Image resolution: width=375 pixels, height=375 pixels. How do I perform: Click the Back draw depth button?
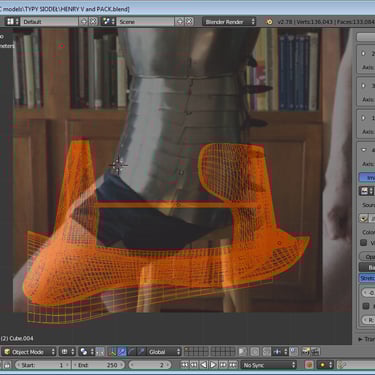(367, 267)
